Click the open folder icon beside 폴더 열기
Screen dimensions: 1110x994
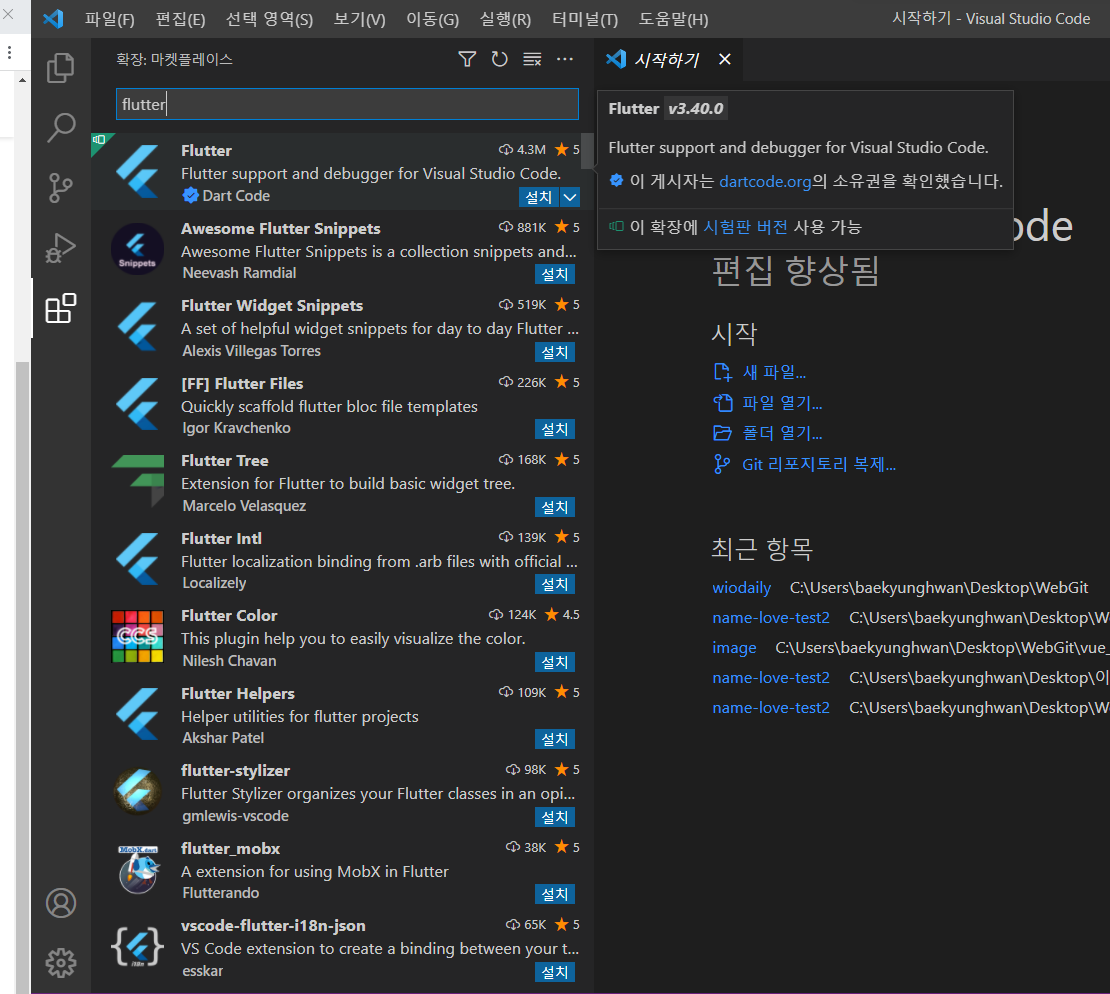click(722, 433)
